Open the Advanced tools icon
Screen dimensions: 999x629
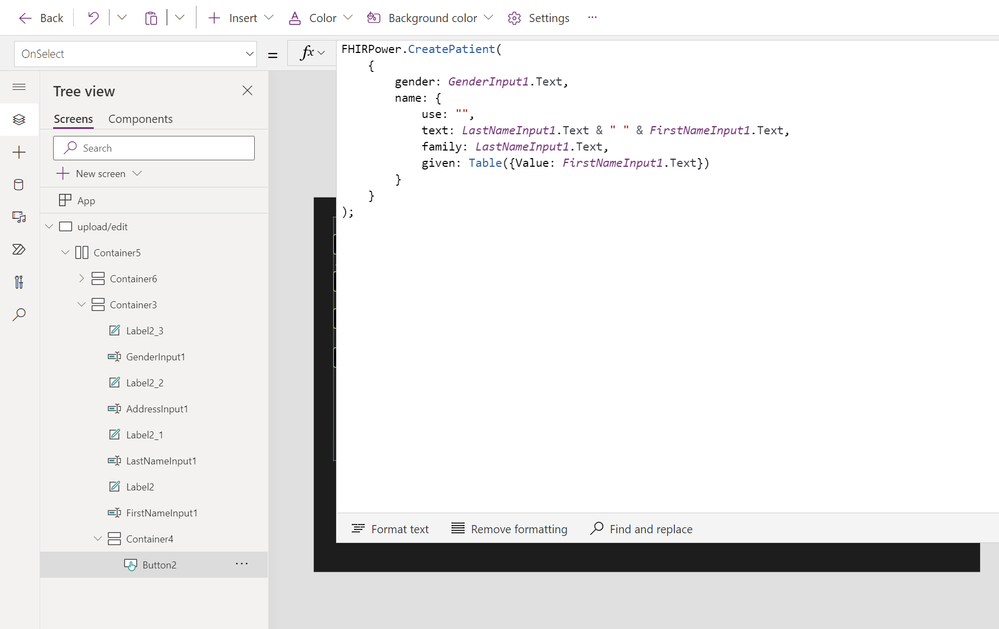[x=19, y=282]
